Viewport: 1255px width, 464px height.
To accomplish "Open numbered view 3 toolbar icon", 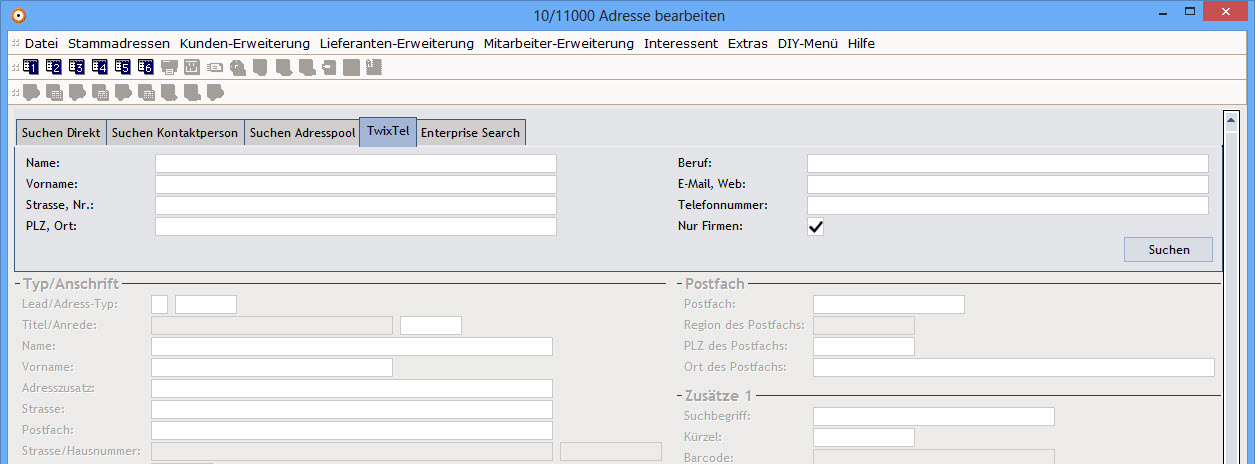I will 77,68.
